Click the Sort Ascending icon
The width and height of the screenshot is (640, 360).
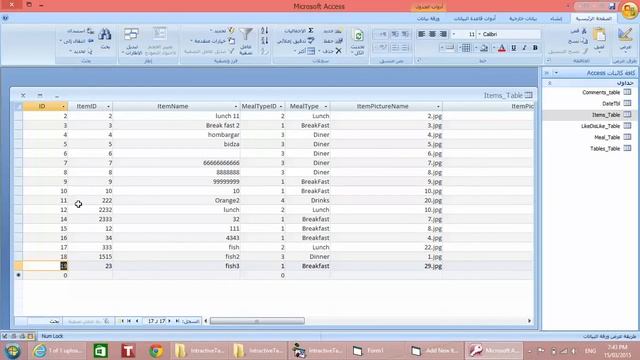click(x=265, y=31)
